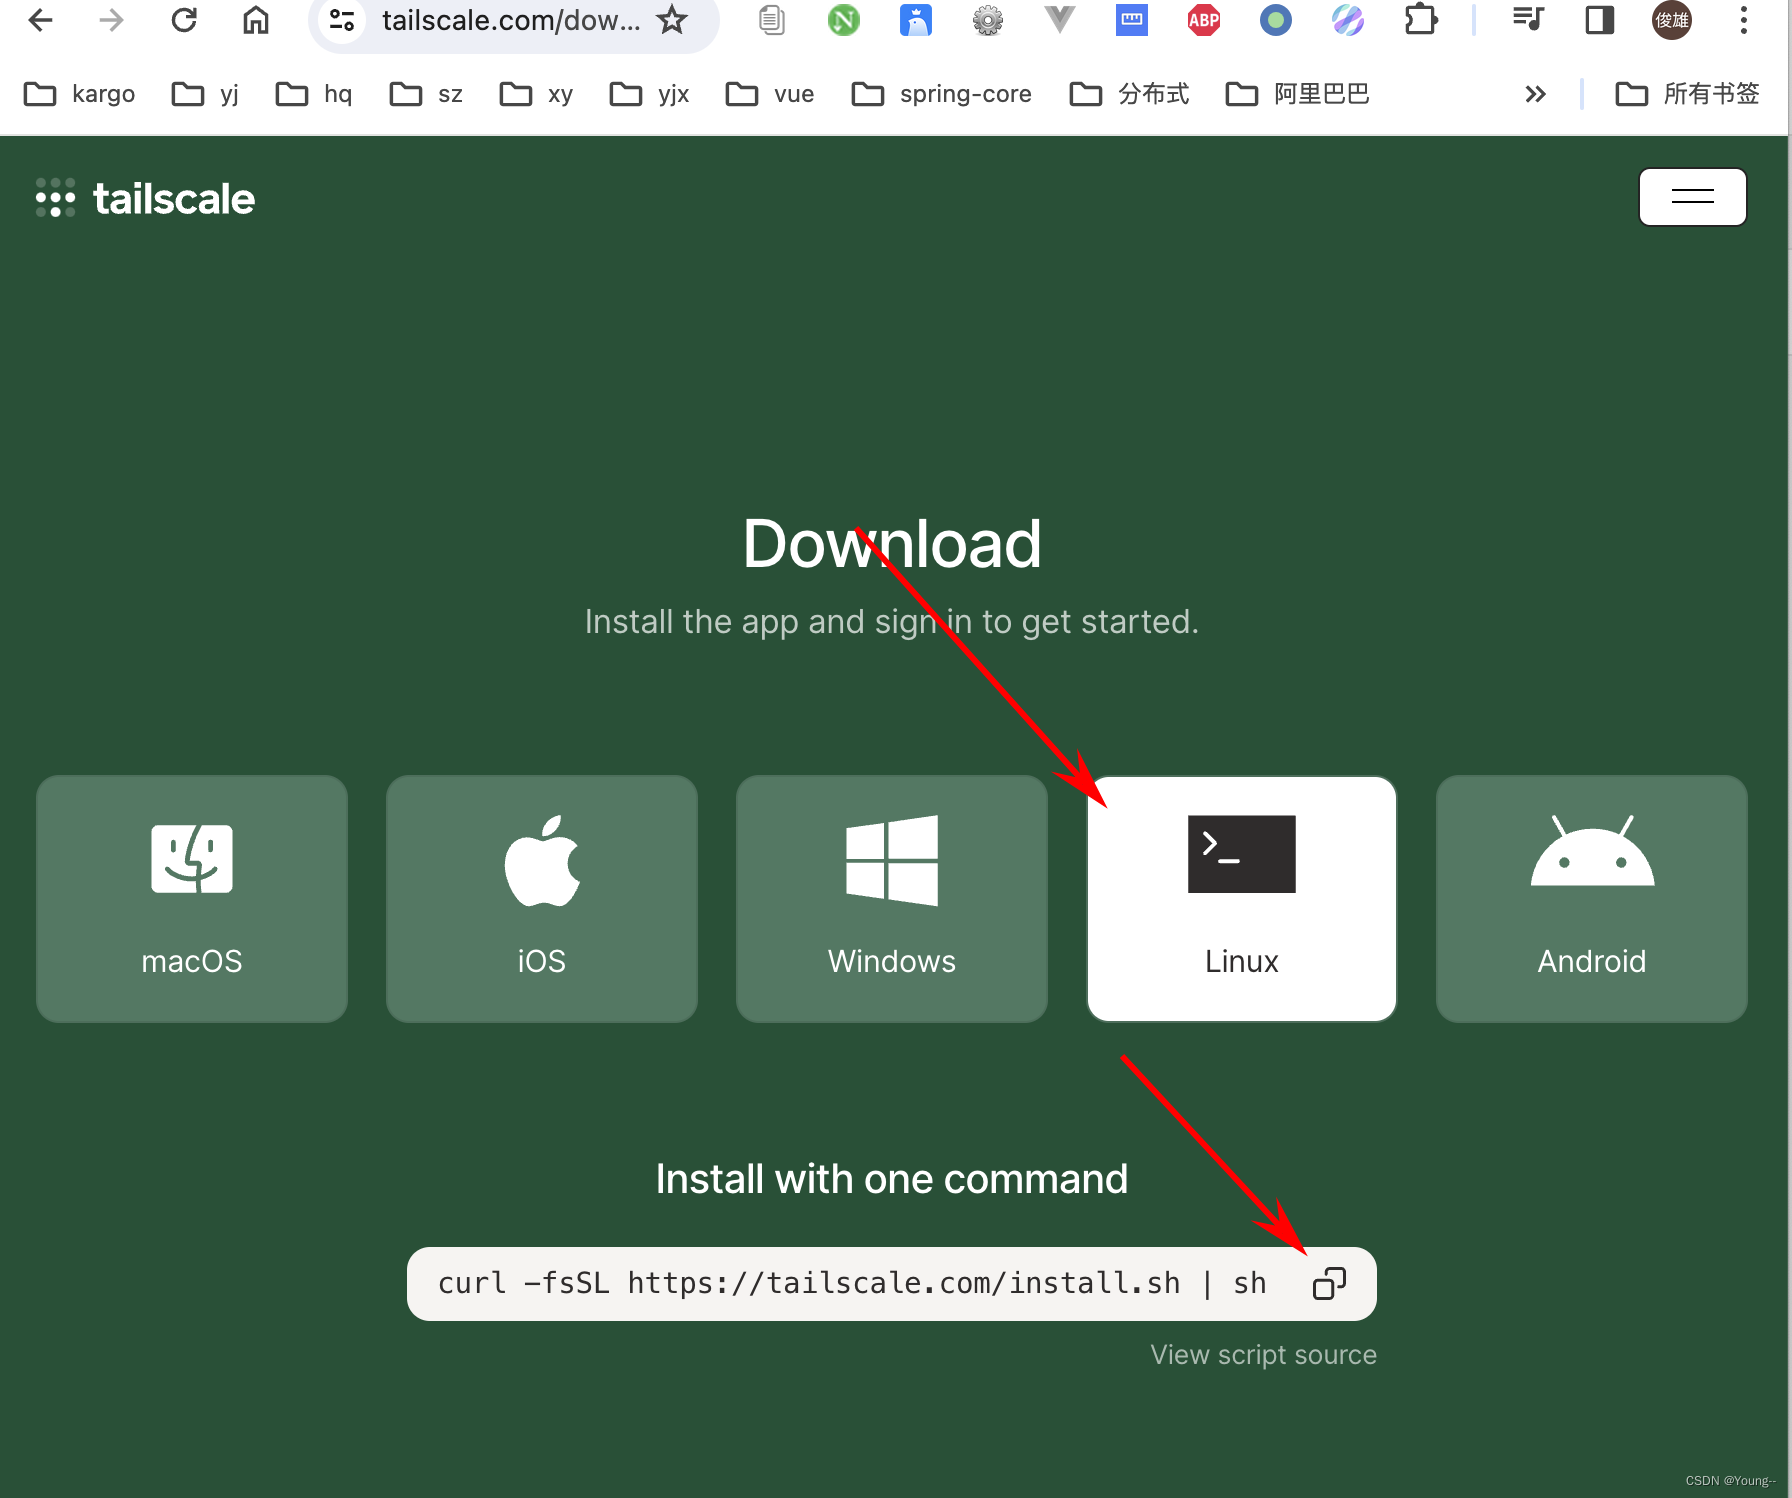Open the sz bookmarks folder
This screenshot has height=1498, width=1792.
pyautogui.click(x=426, y=94)
